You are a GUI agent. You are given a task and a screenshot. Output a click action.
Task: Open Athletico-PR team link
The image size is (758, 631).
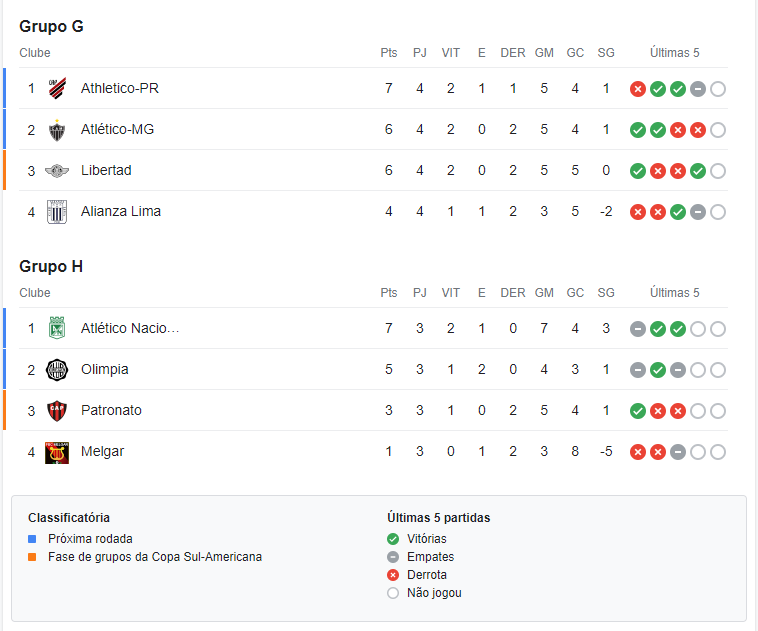(x=119, y=88)
